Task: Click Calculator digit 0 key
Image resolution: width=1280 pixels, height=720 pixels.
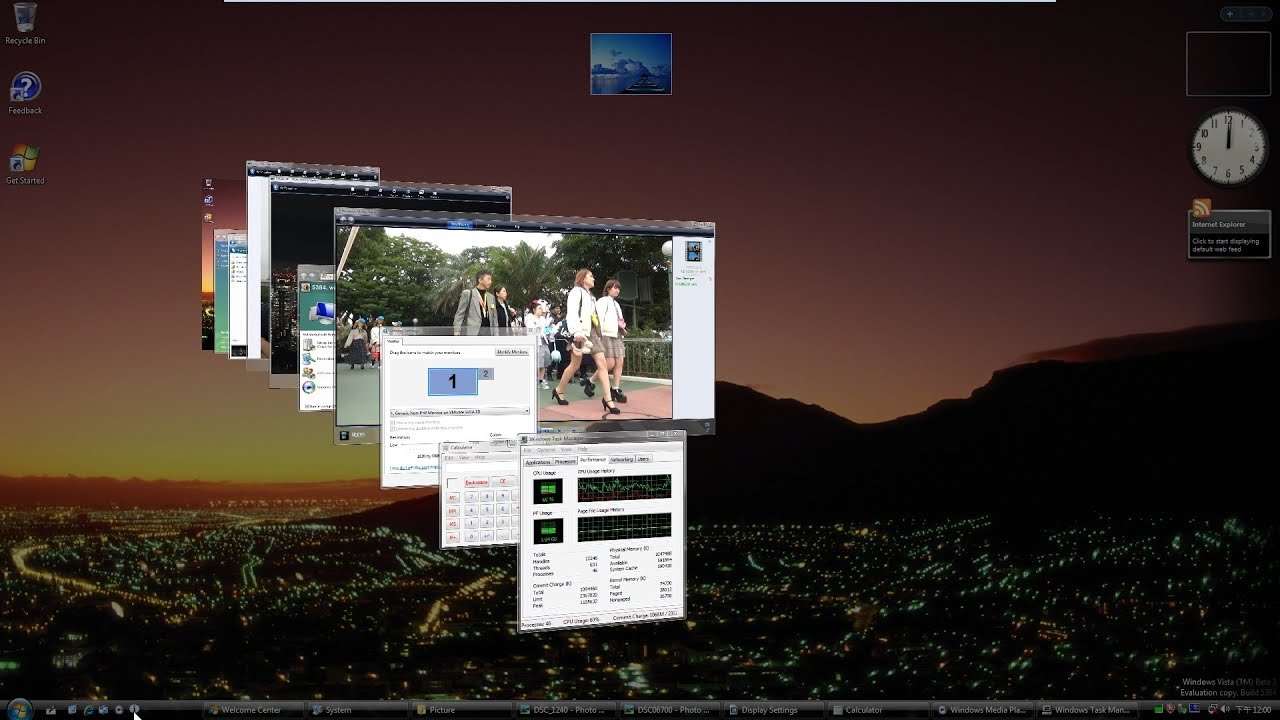Action: click(471, 536)
